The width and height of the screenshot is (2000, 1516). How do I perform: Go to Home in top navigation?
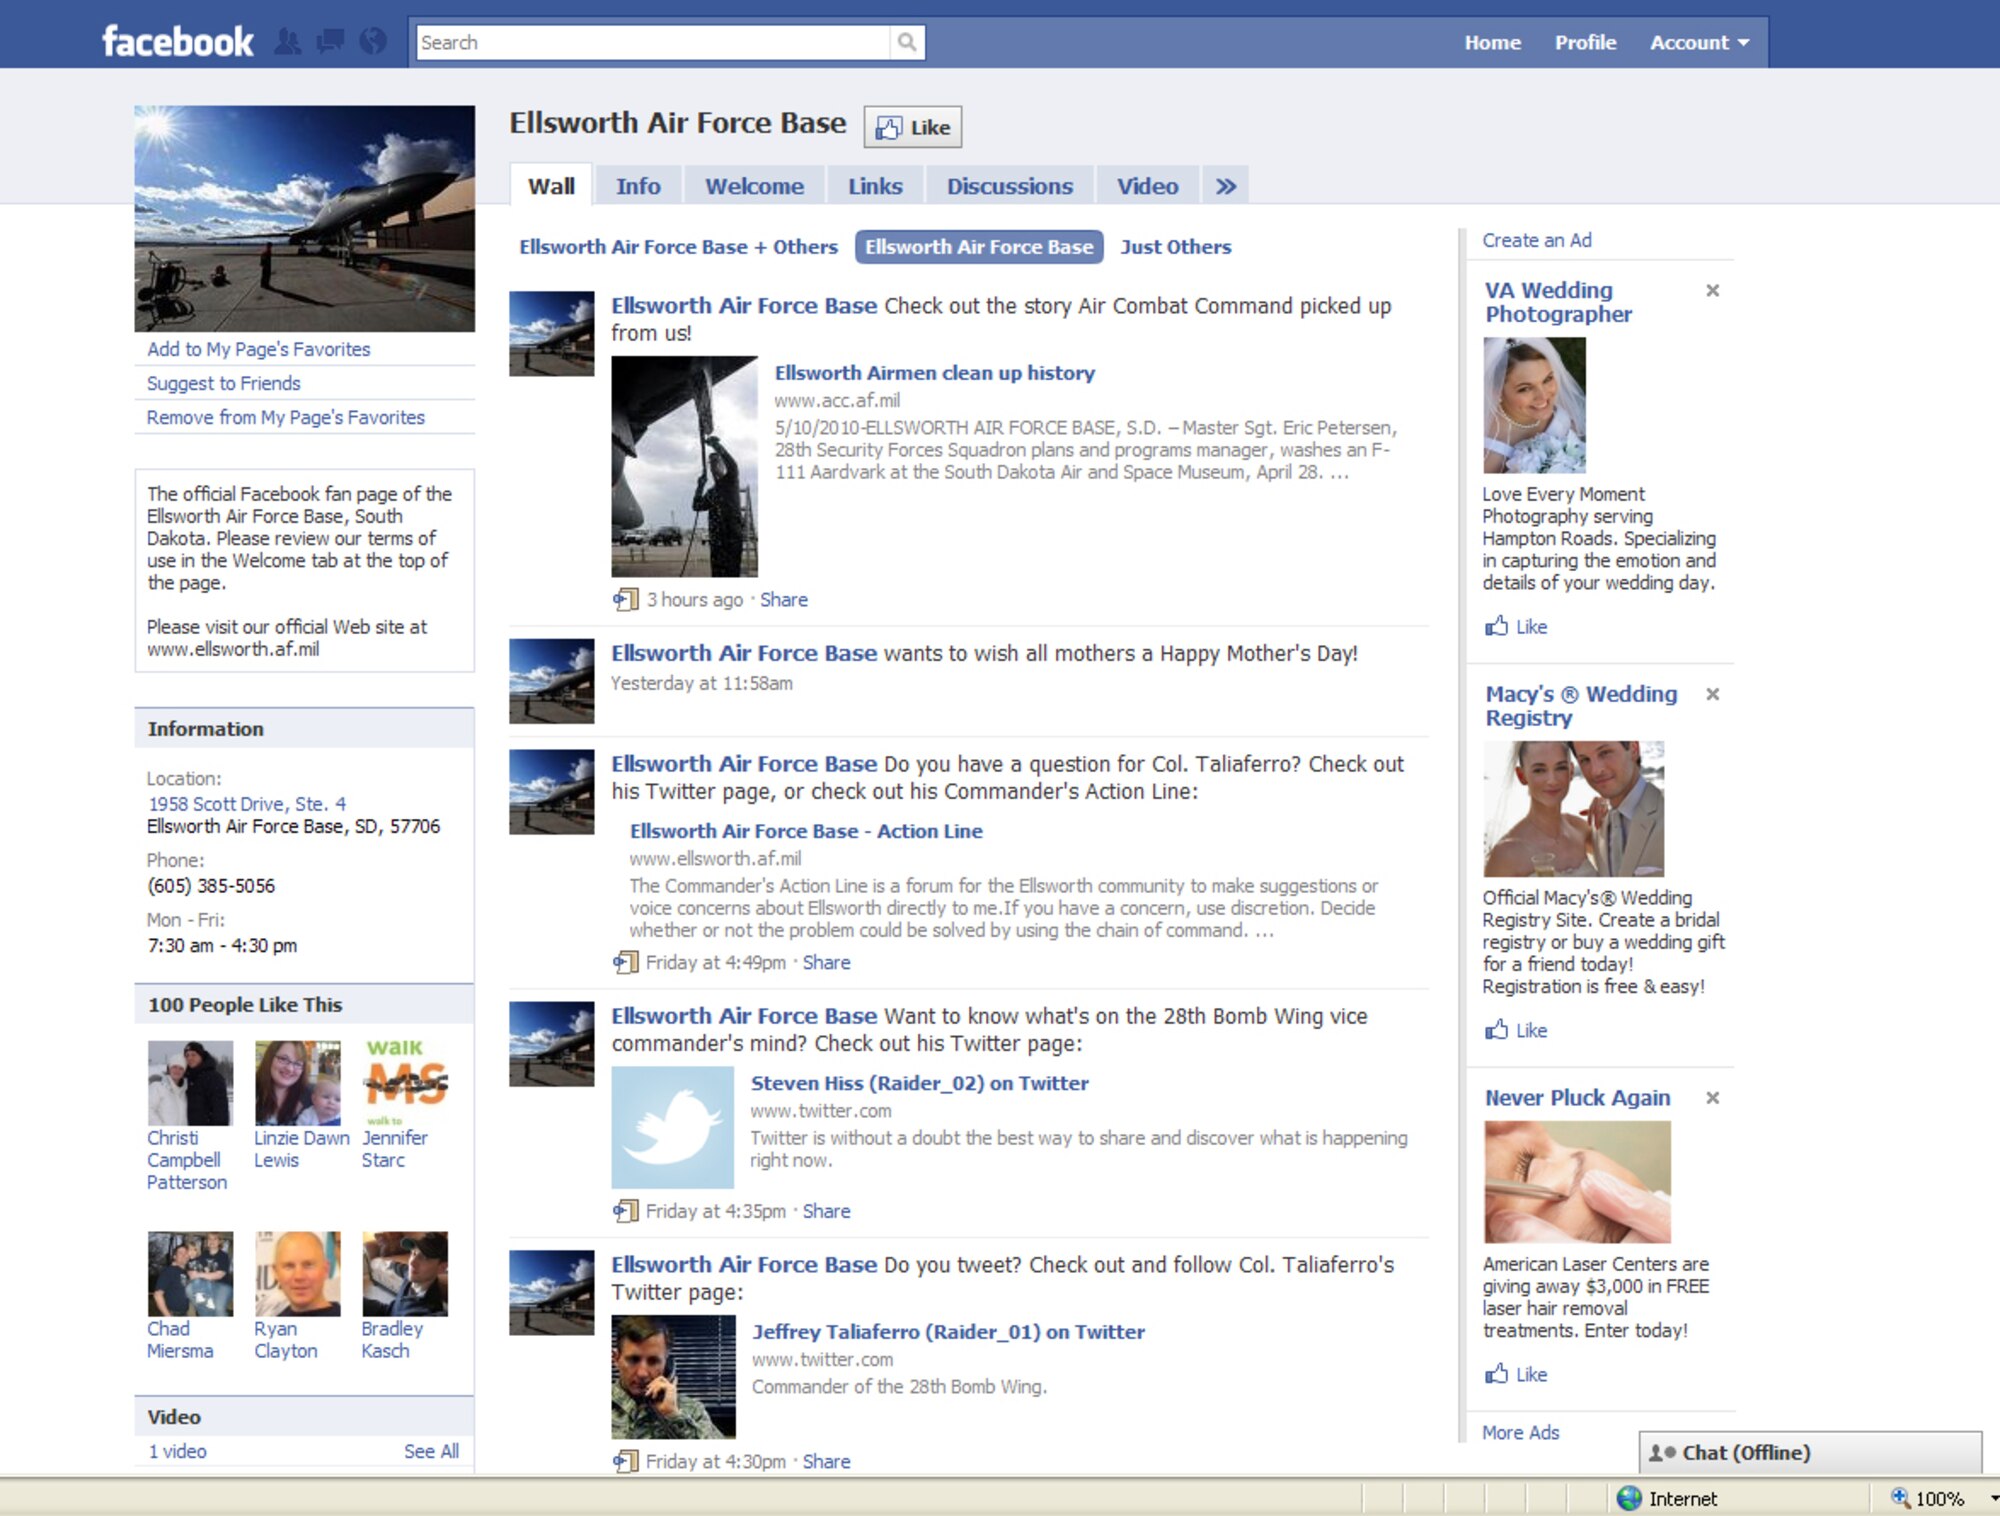pyautogui.click(x=1492, y=42)
